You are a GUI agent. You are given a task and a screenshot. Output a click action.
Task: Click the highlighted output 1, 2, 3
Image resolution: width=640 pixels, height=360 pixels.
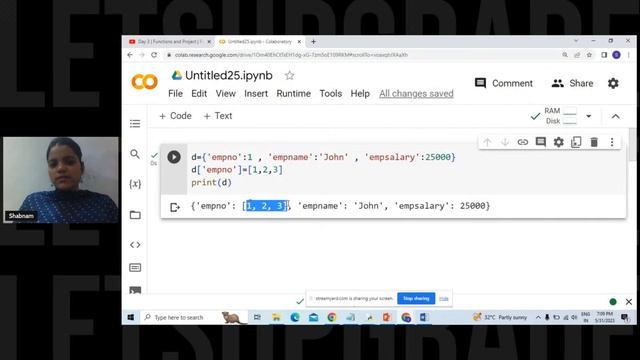click(267, 206)
